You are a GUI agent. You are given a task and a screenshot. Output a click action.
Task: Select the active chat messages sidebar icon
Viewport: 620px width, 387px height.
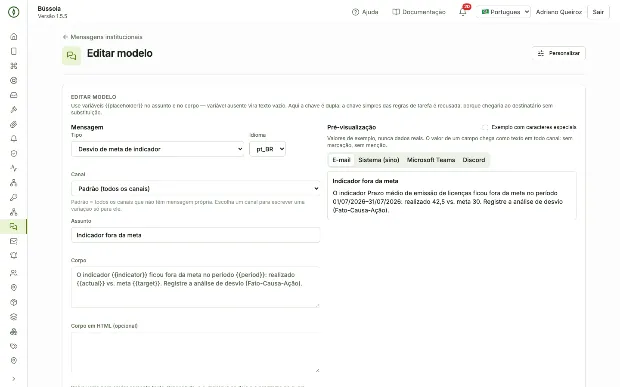point(13,227)
